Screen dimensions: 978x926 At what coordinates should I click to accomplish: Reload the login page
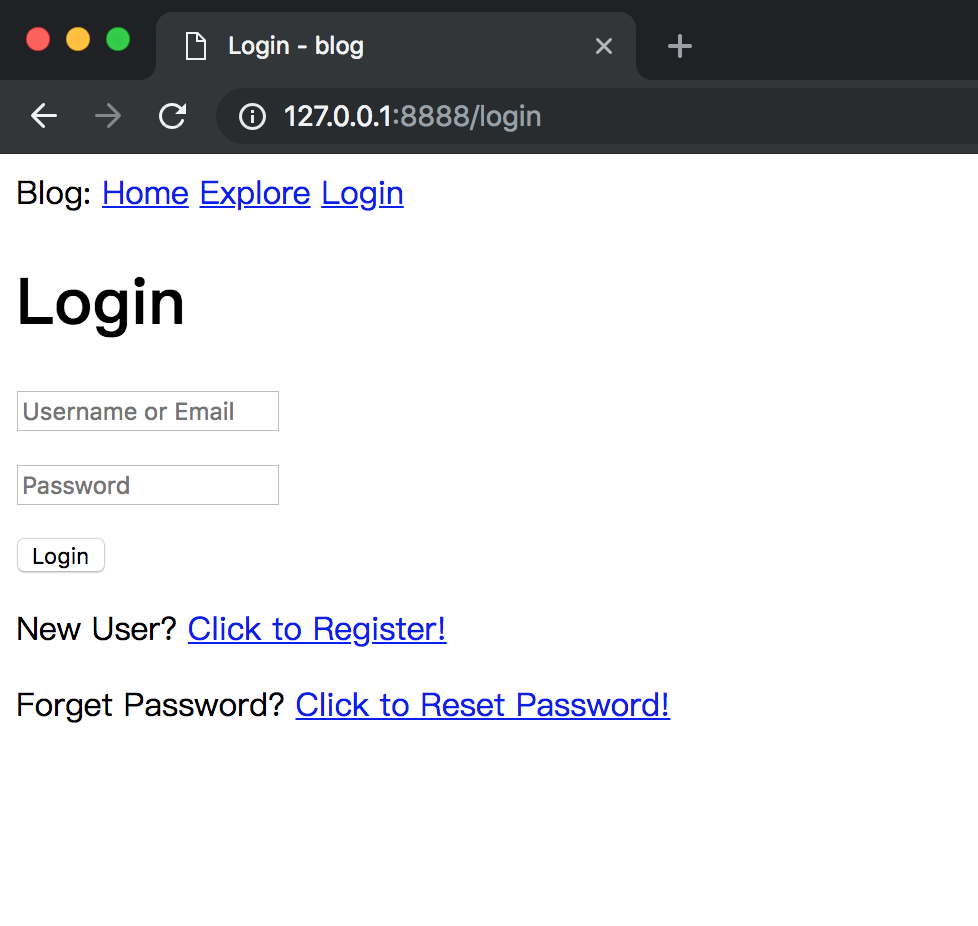click(173, 116)
